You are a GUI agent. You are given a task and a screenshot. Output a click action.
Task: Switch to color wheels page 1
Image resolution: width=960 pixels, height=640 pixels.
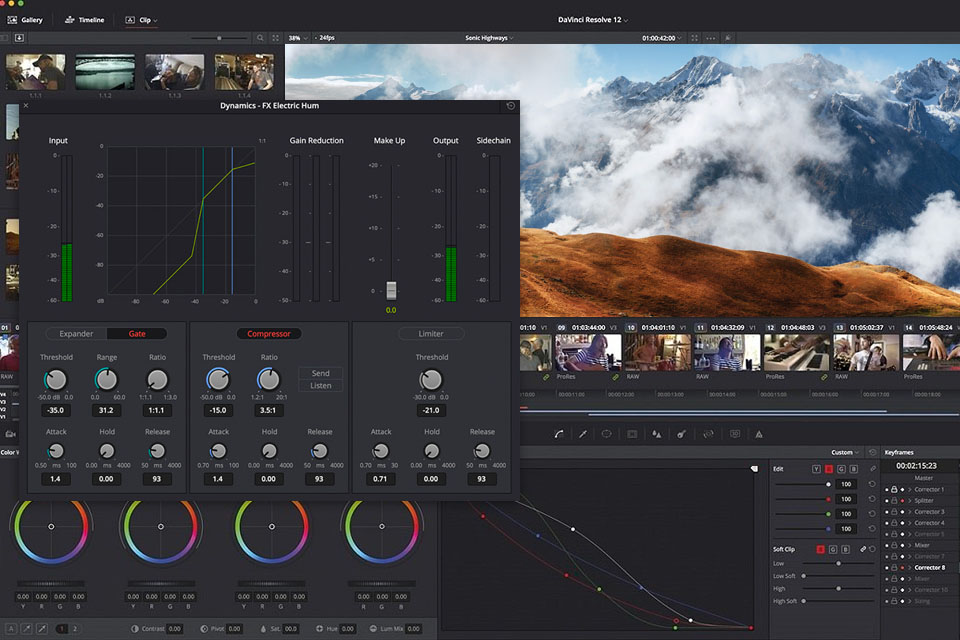[62, 628]
